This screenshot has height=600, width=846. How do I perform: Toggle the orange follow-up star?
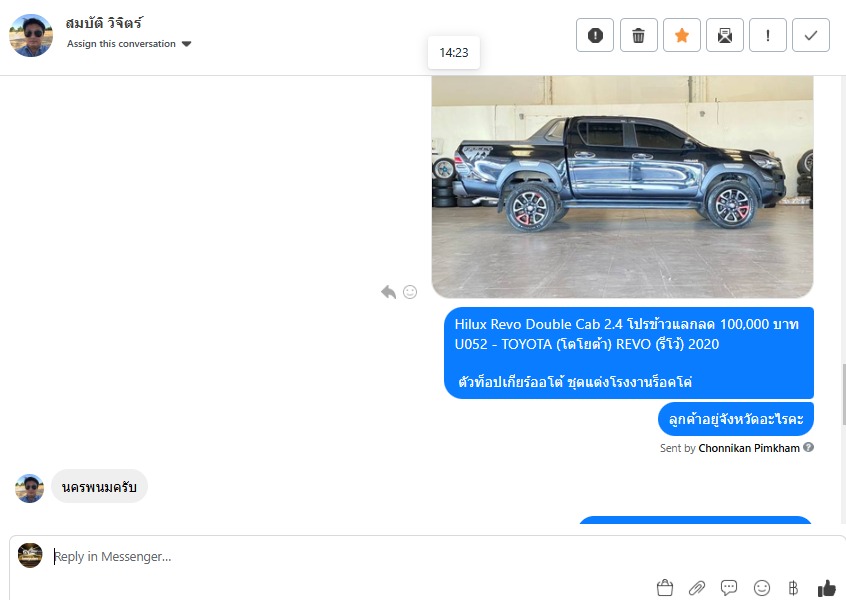point(681,36)
